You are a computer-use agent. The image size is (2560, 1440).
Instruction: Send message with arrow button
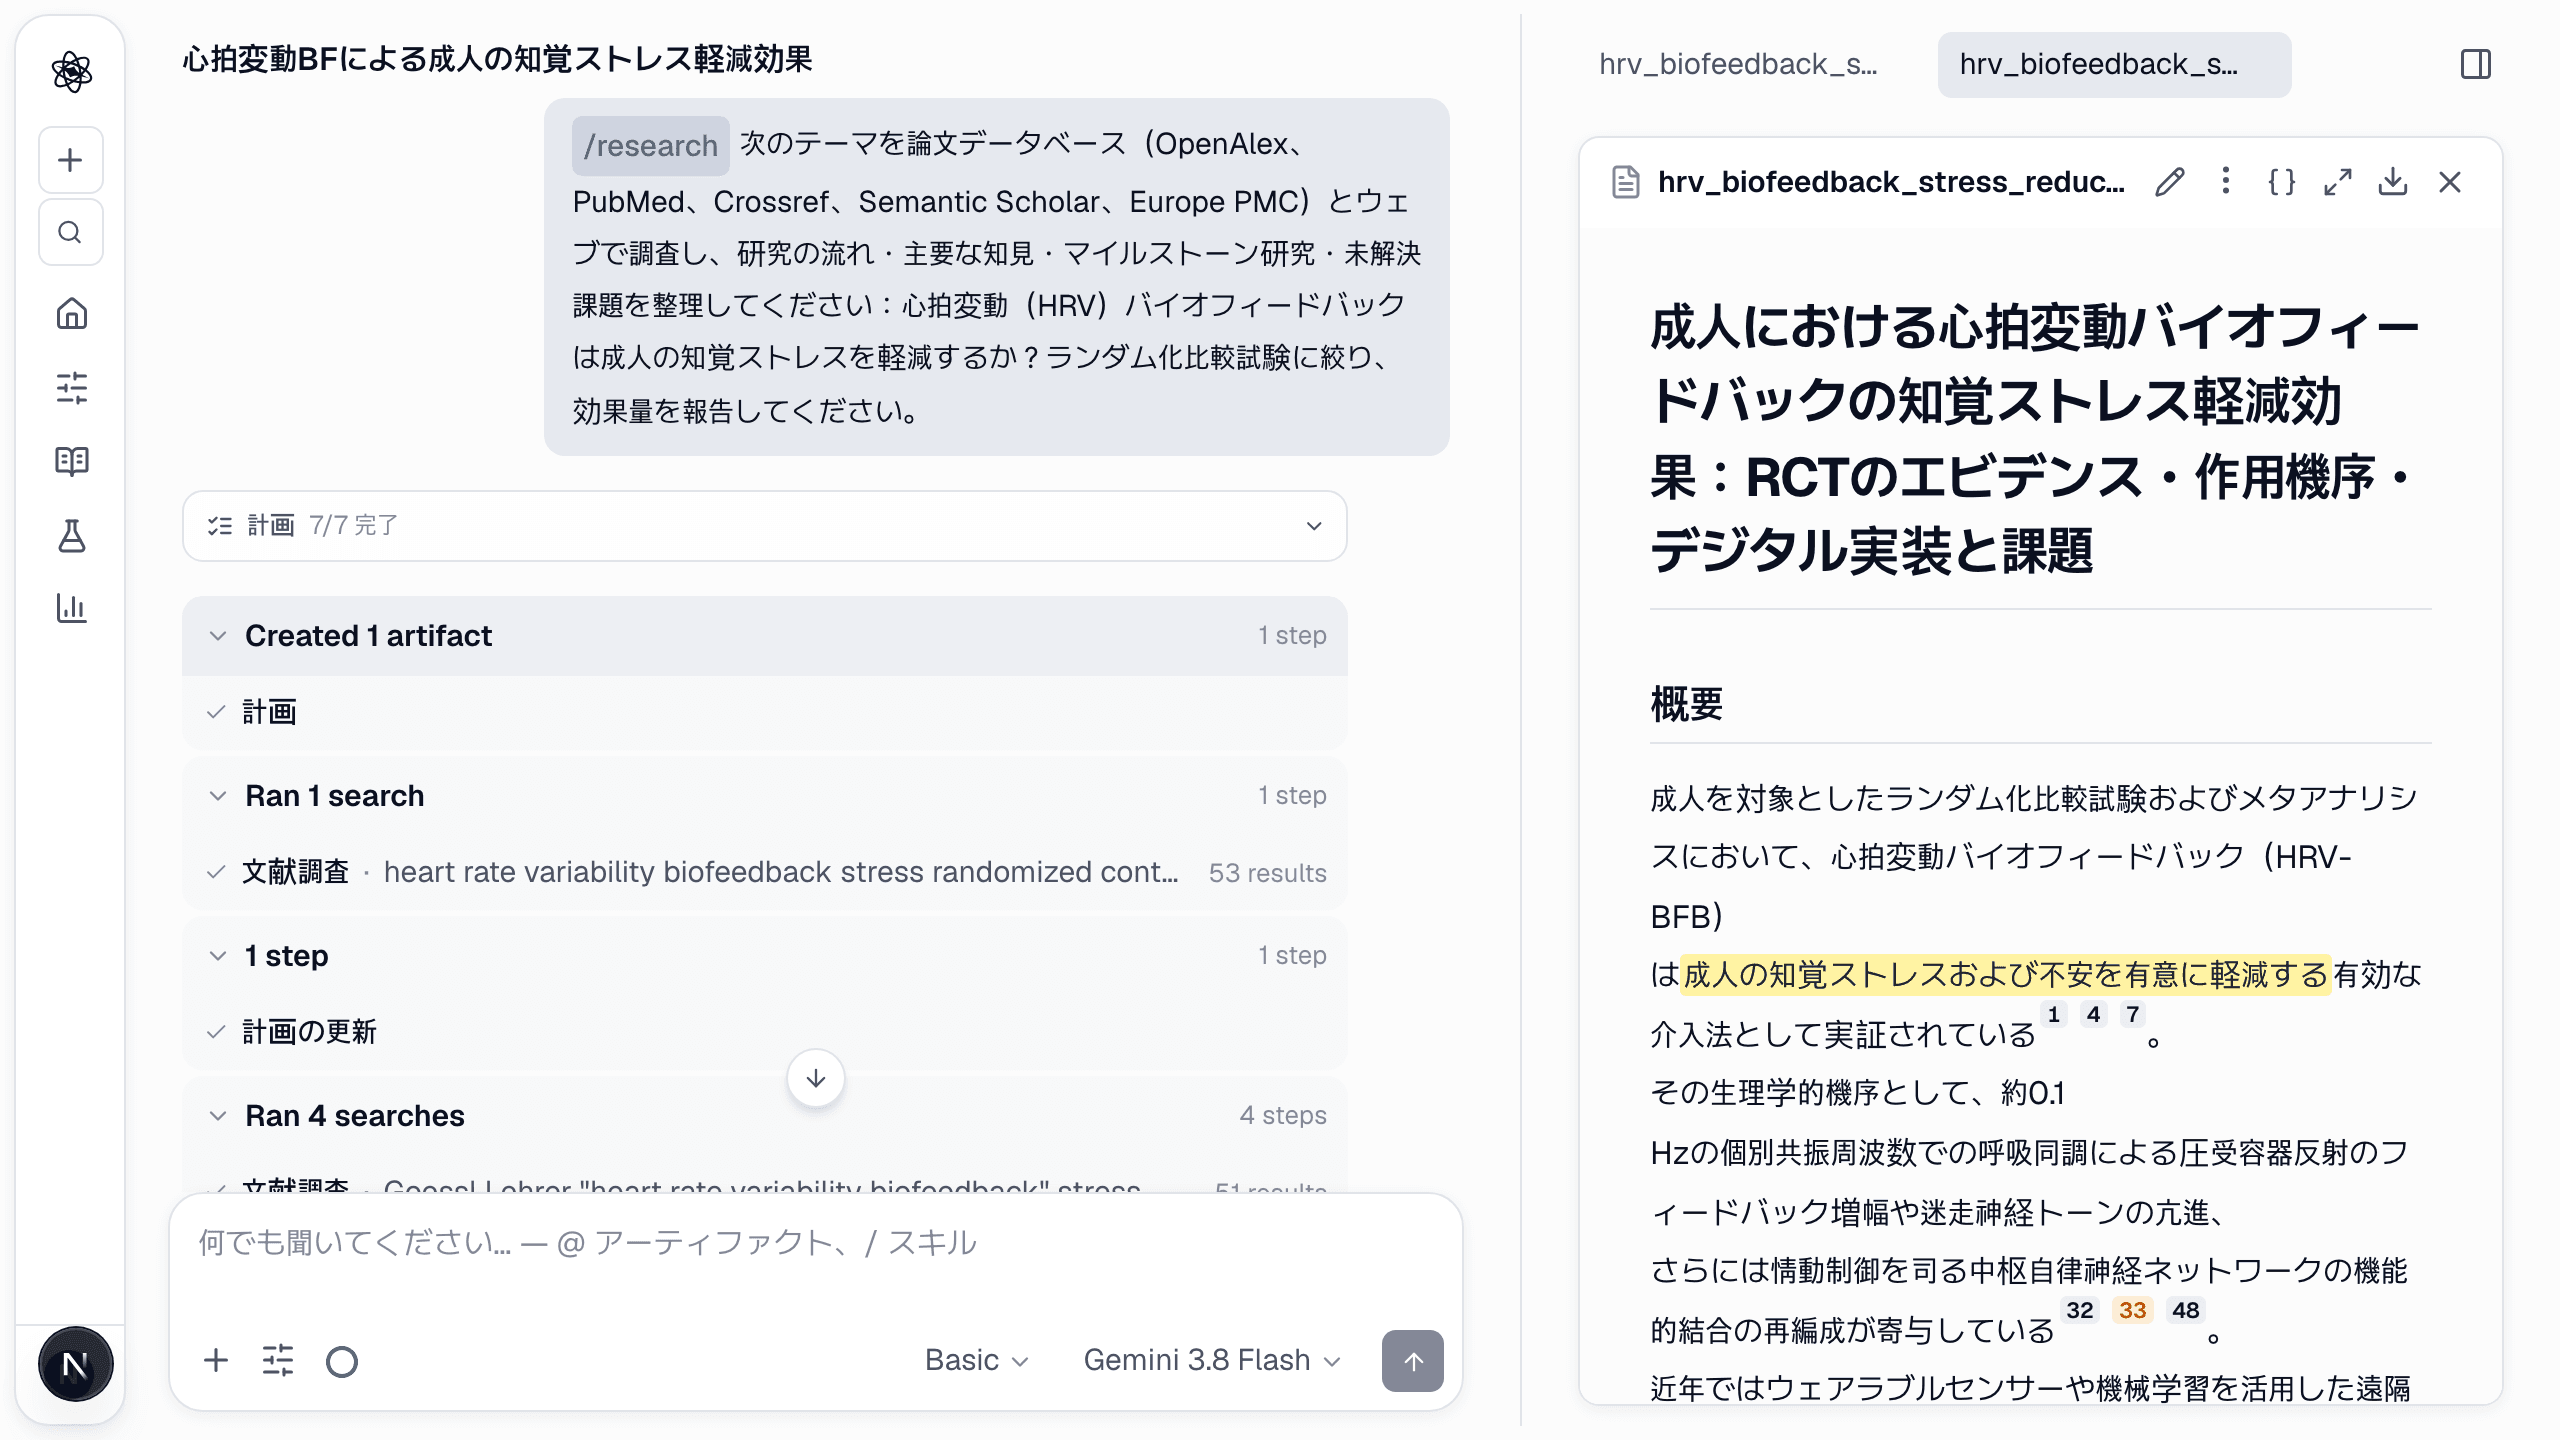pyautogui.click(x=1413, y=1361)
